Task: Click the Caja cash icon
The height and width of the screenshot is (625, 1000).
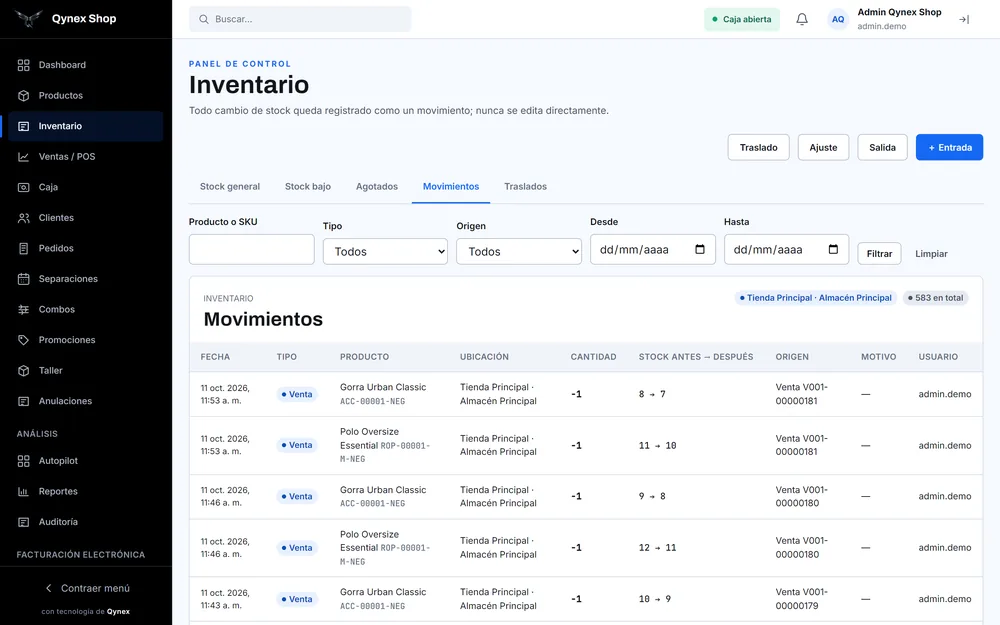Action: [24, 188]
